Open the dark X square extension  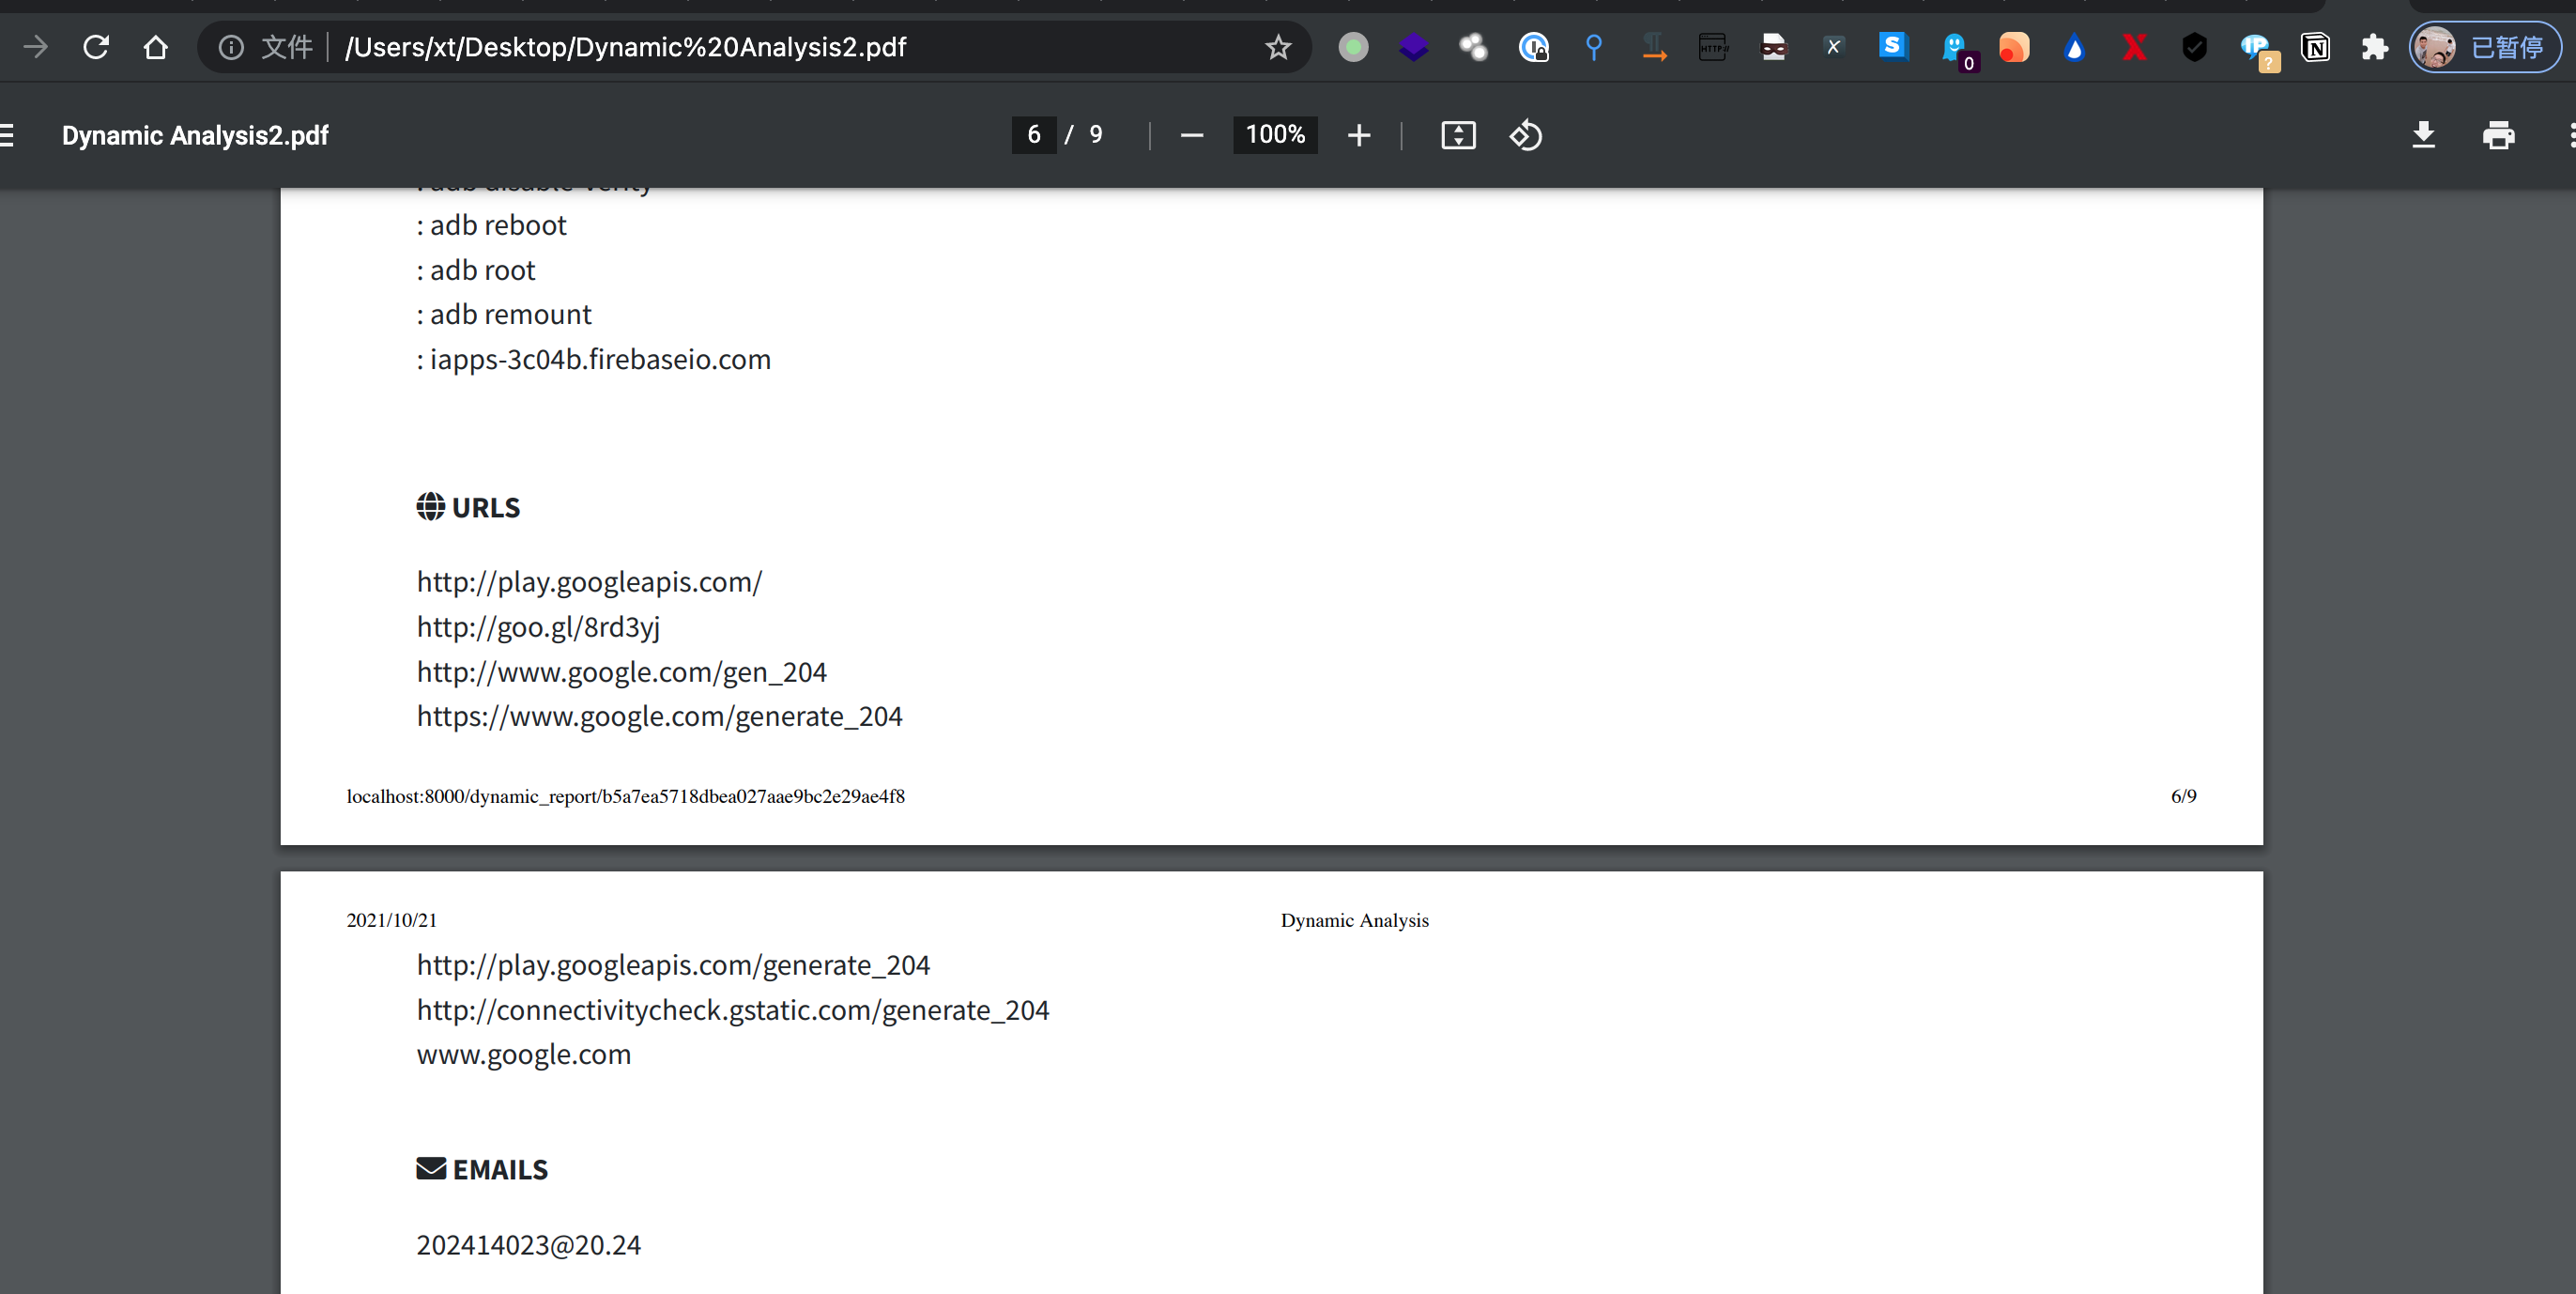1833,47
